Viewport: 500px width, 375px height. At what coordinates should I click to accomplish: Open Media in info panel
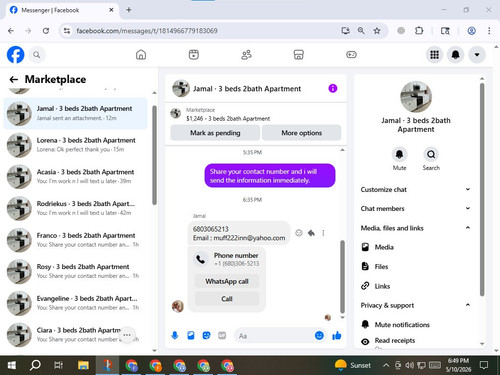click(x=416, y=247)
